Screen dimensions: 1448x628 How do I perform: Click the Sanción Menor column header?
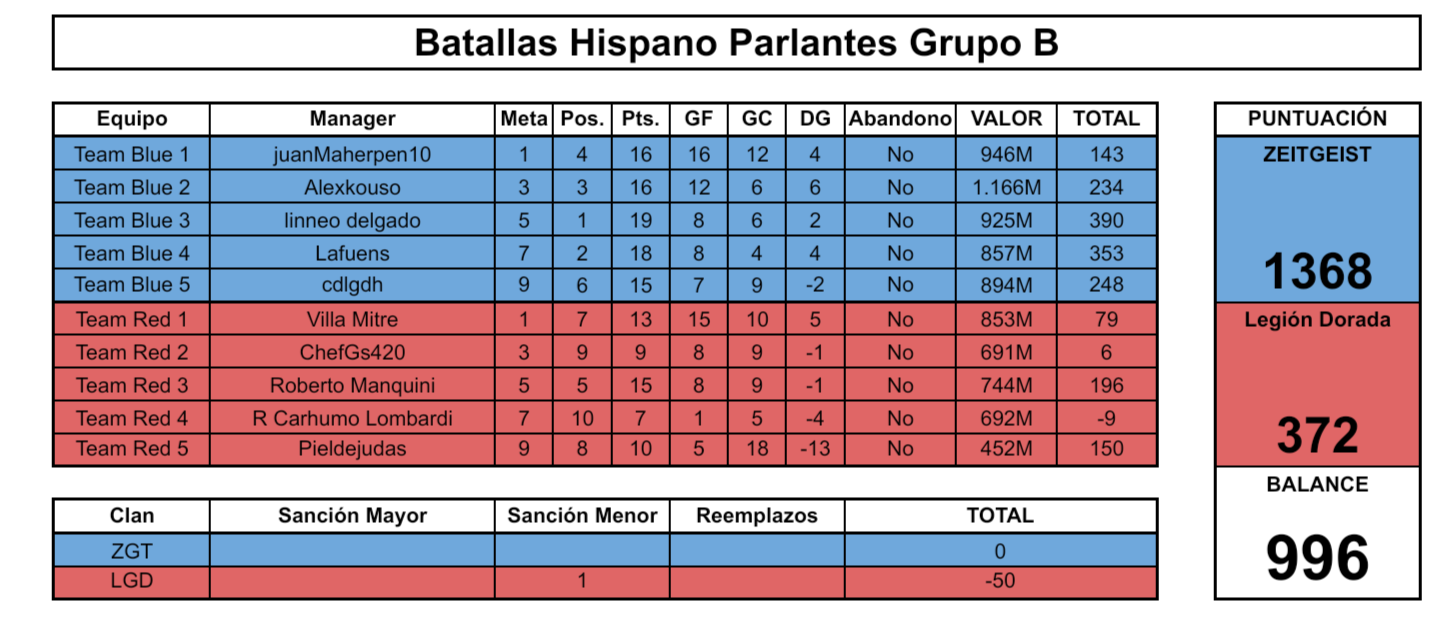click(582, 516)
